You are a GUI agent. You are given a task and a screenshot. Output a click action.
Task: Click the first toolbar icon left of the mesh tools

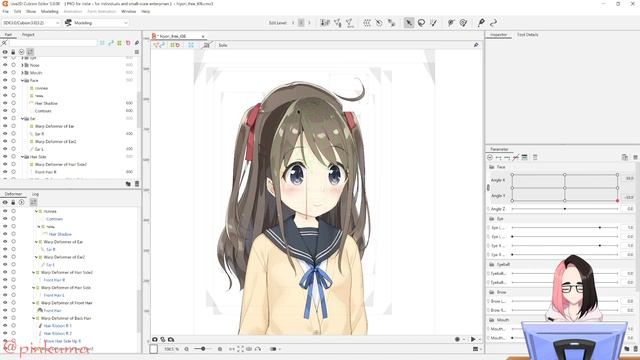(325, 23)
